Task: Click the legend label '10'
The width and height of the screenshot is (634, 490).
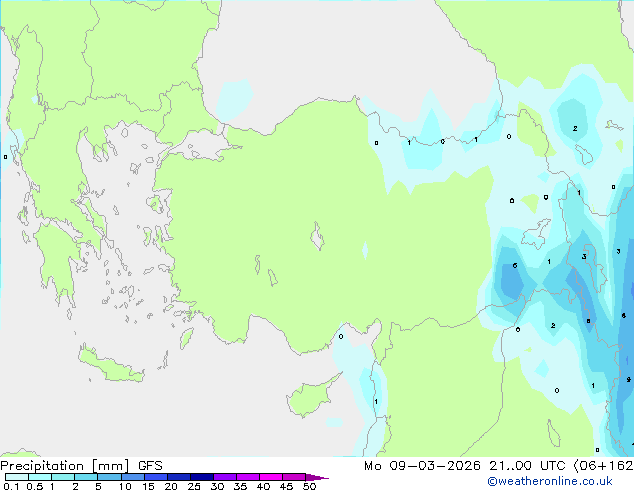Action: pyautogui.click(x=125, y=486)
